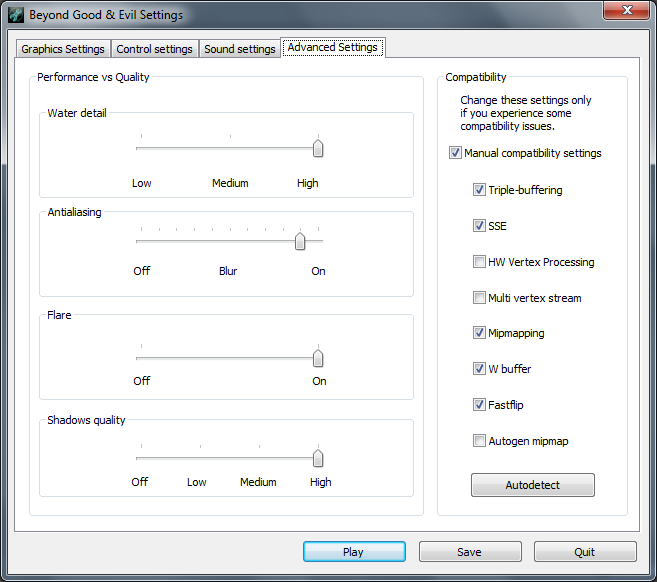This screenshot has height=582, width=657.
Task: Click the Beyond Good & Evil title bar icon
Action: tap(16, 15)
